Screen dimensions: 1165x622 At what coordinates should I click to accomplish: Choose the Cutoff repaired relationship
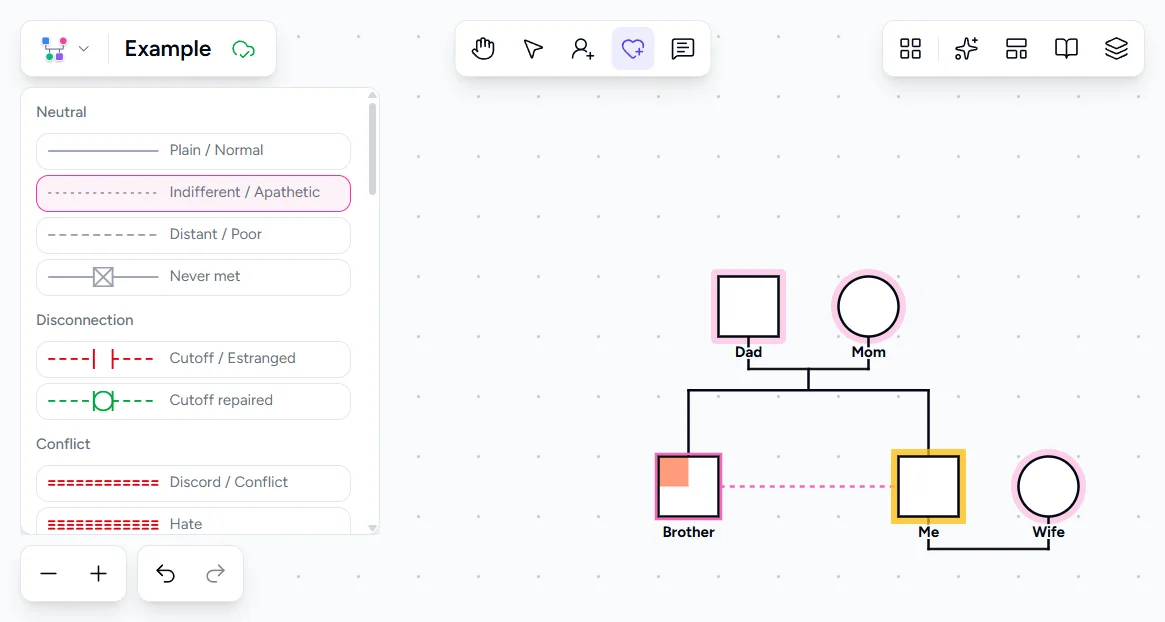[x=193, y=401]
